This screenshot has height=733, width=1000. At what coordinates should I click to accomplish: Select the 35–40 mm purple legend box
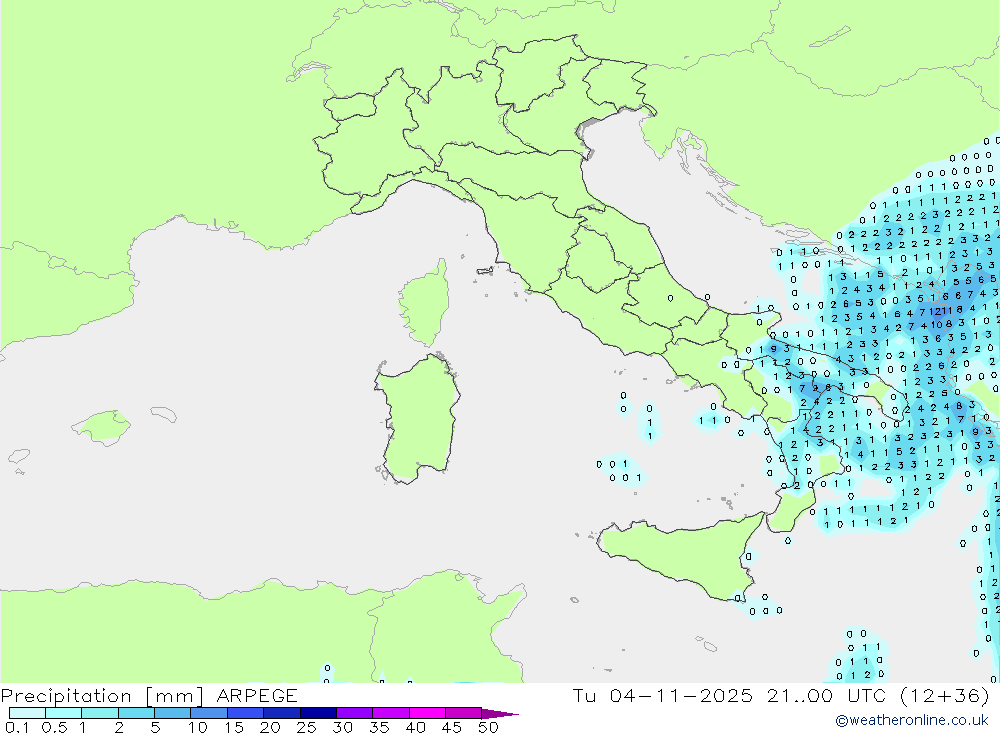tap(391, 713)
